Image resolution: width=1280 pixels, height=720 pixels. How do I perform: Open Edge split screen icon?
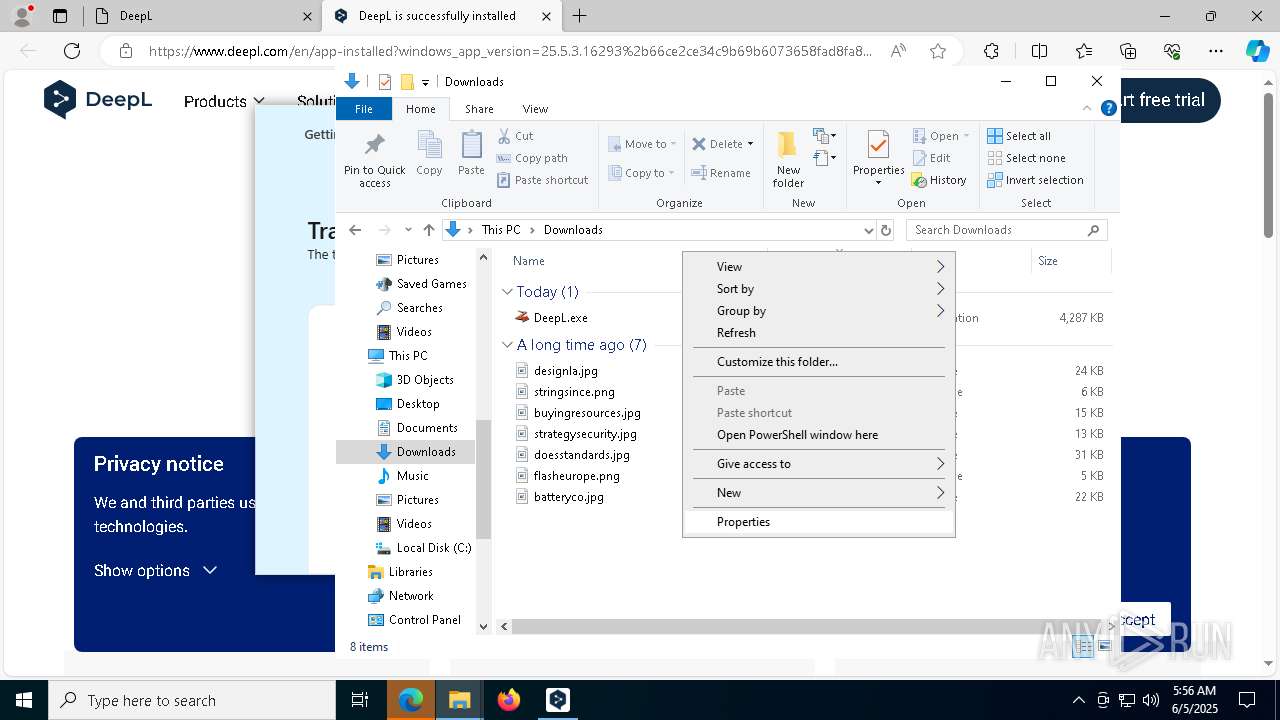(x=1039, y=51)
